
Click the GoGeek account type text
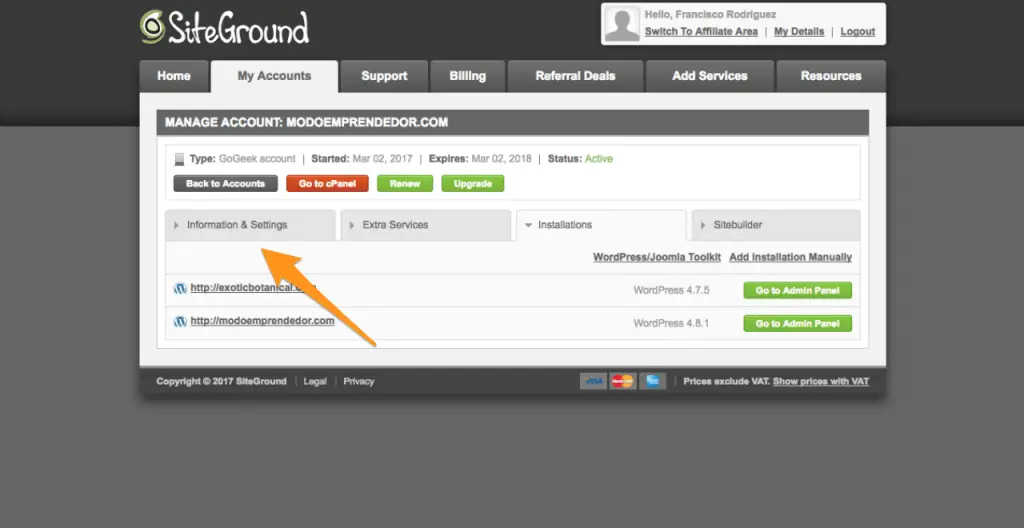257,159
